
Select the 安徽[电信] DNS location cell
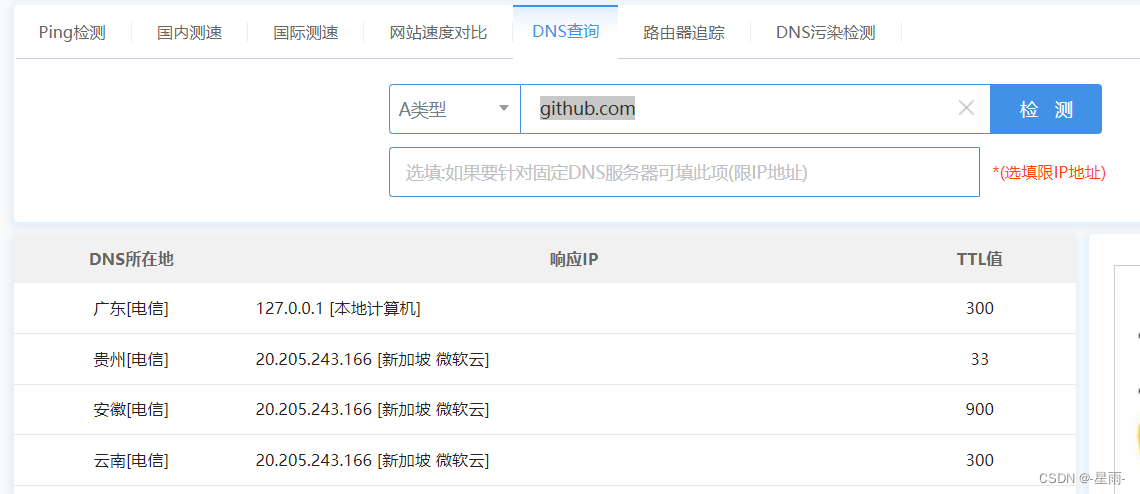pos(131,409)
